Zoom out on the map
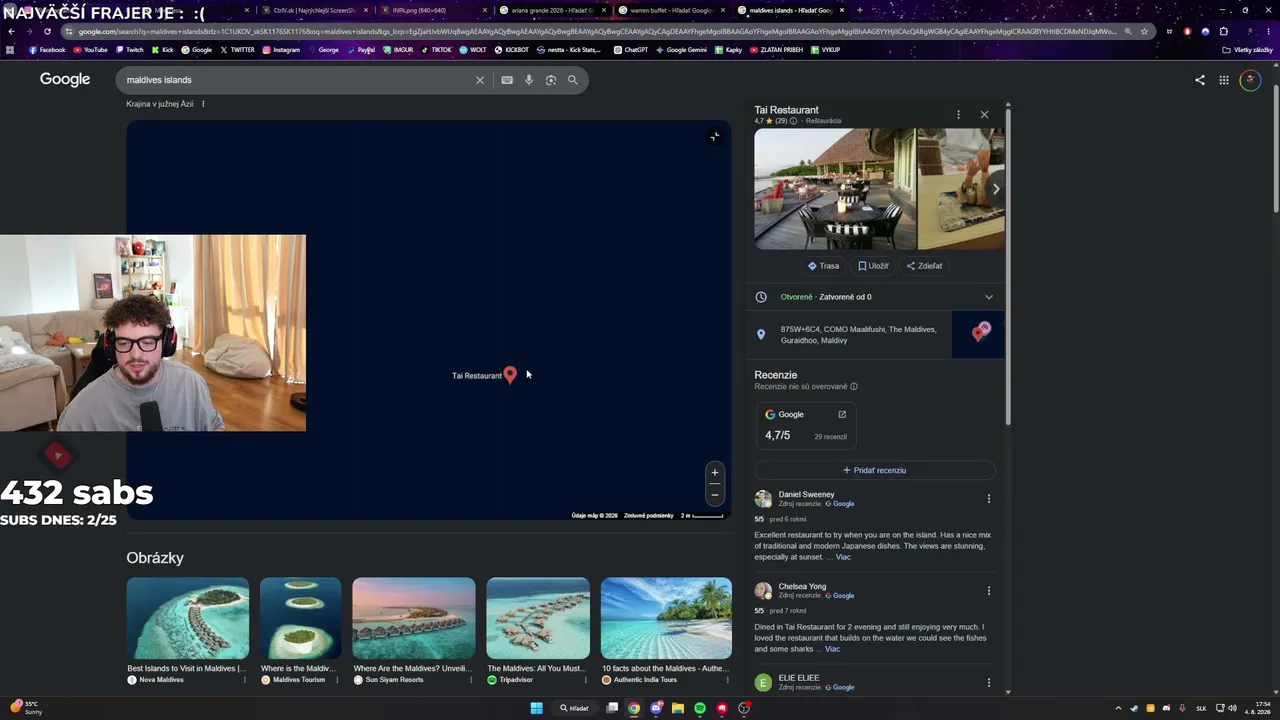 714,494
